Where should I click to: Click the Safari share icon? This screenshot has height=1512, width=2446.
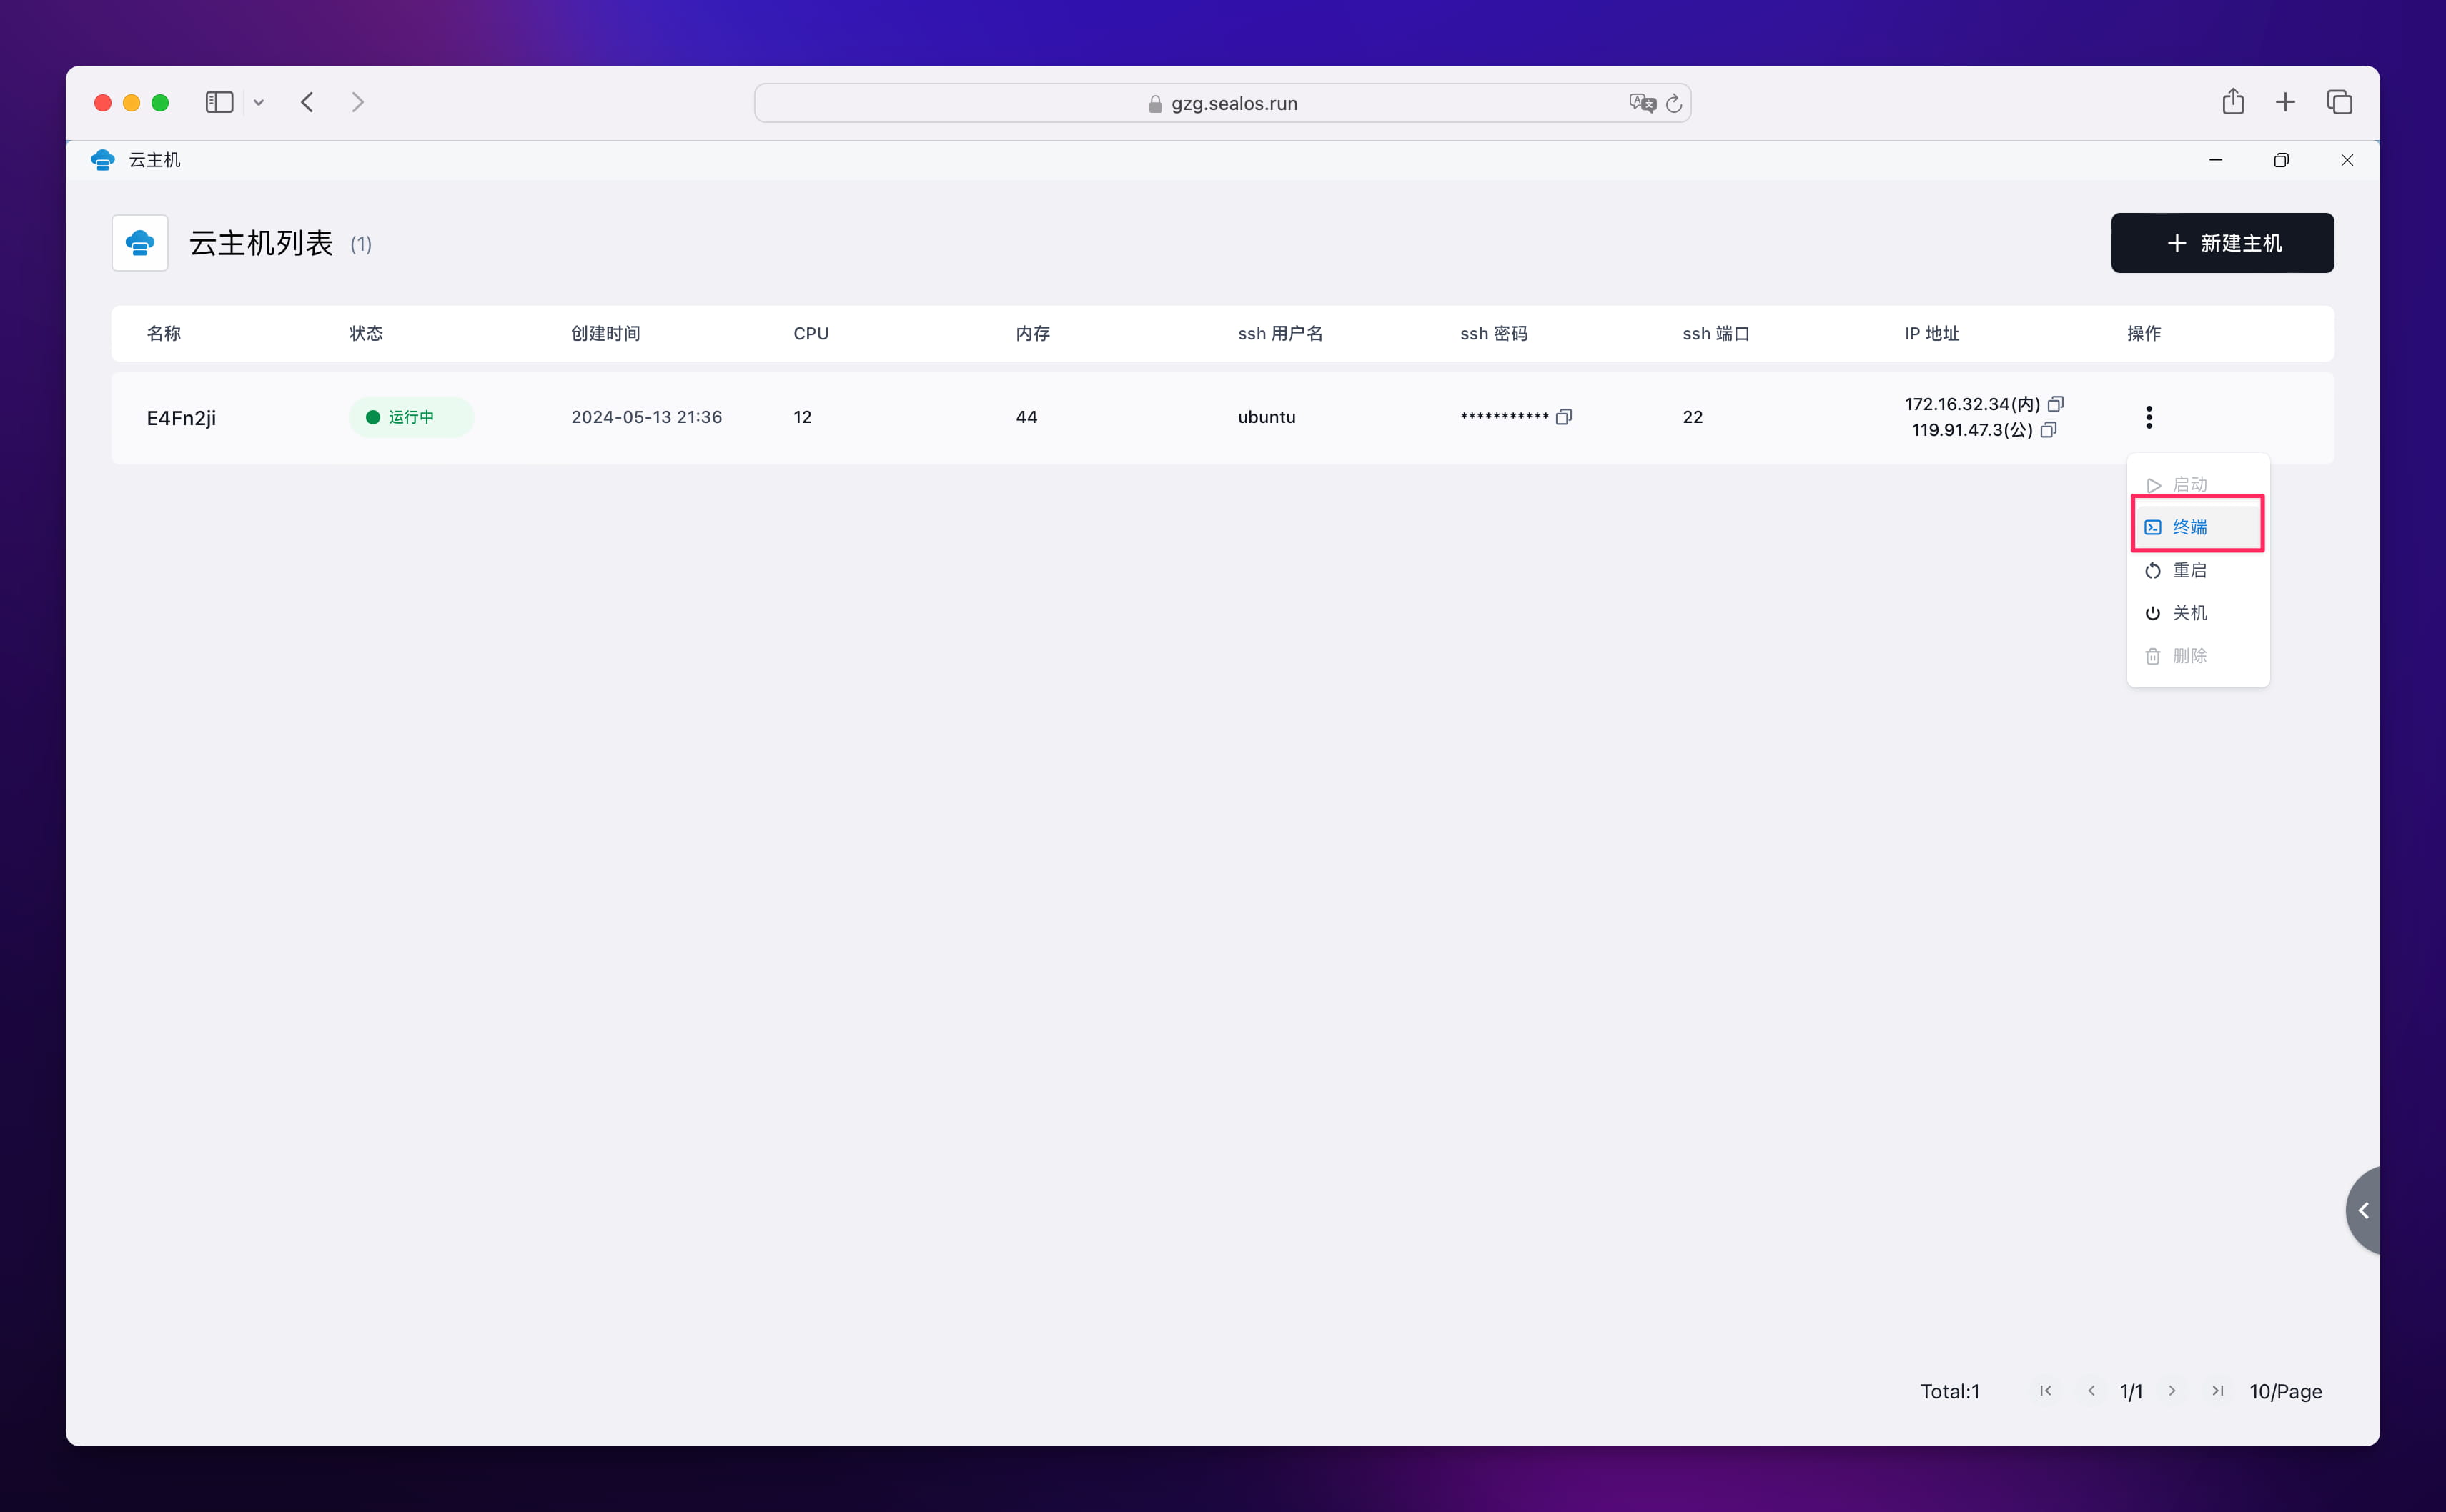click(2232, 102)
